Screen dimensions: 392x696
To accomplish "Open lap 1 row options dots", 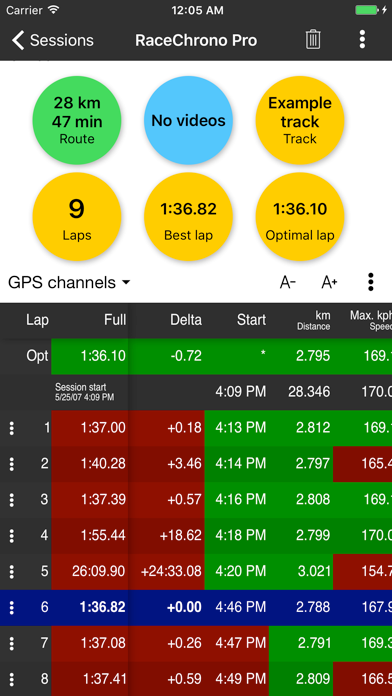I will (12, 428).
